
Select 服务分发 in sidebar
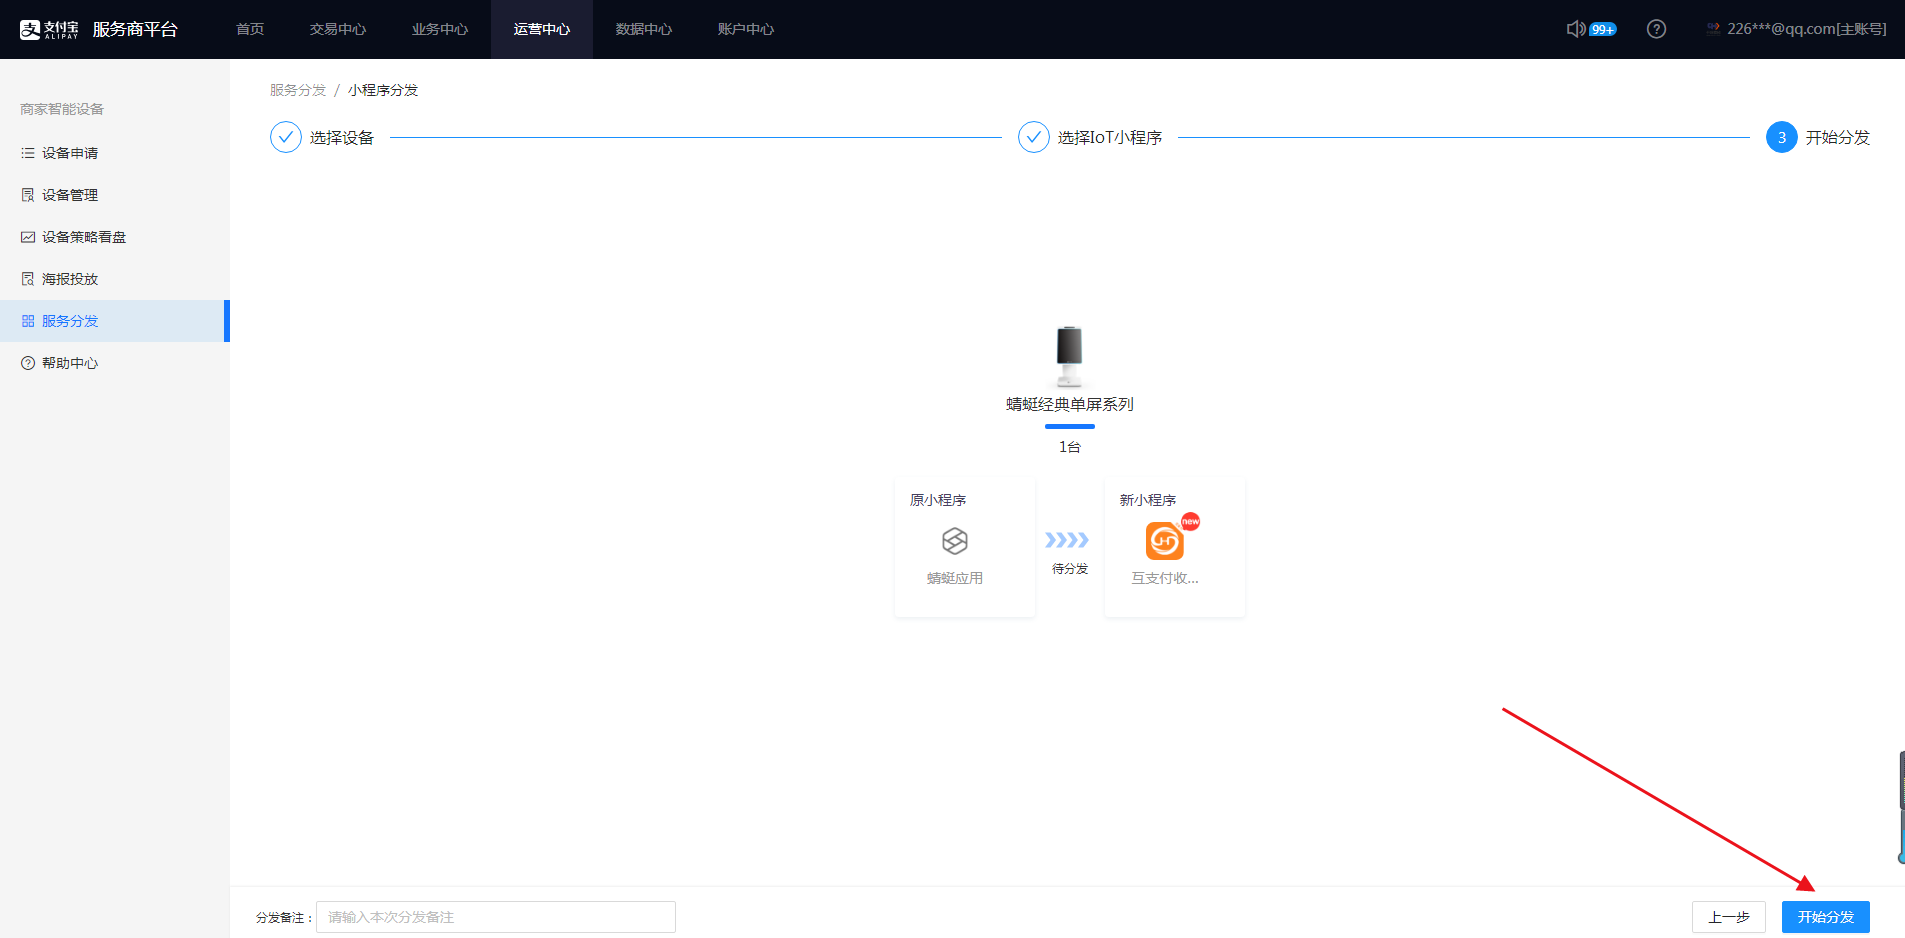115,321
